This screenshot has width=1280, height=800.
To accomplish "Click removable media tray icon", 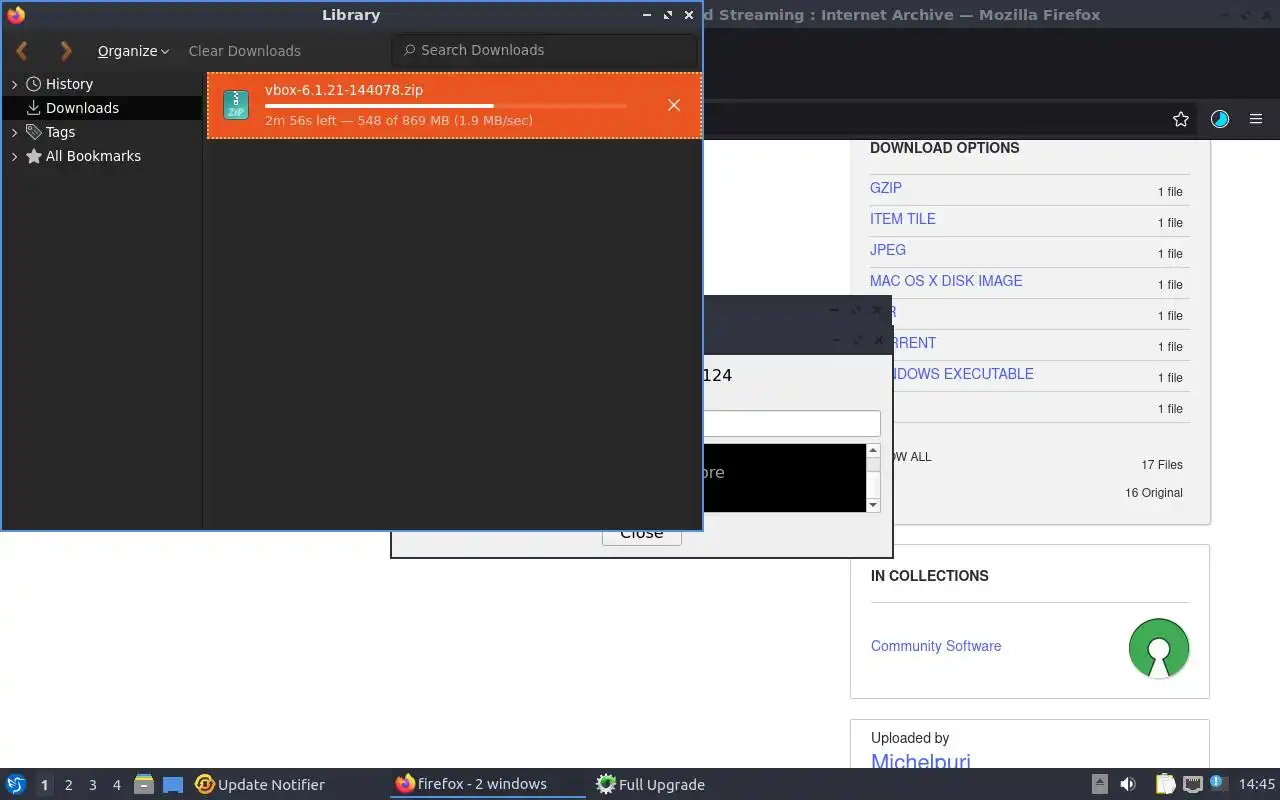I will (1099, 784).
